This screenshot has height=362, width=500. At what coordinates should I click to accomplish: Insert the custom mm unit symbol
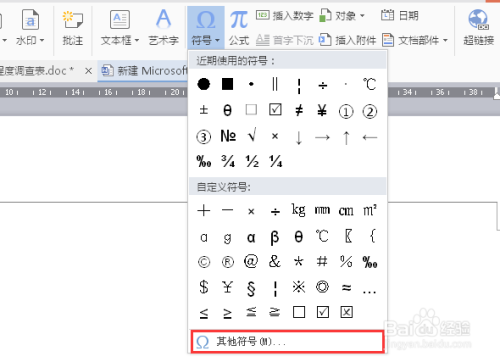(322, 210)
